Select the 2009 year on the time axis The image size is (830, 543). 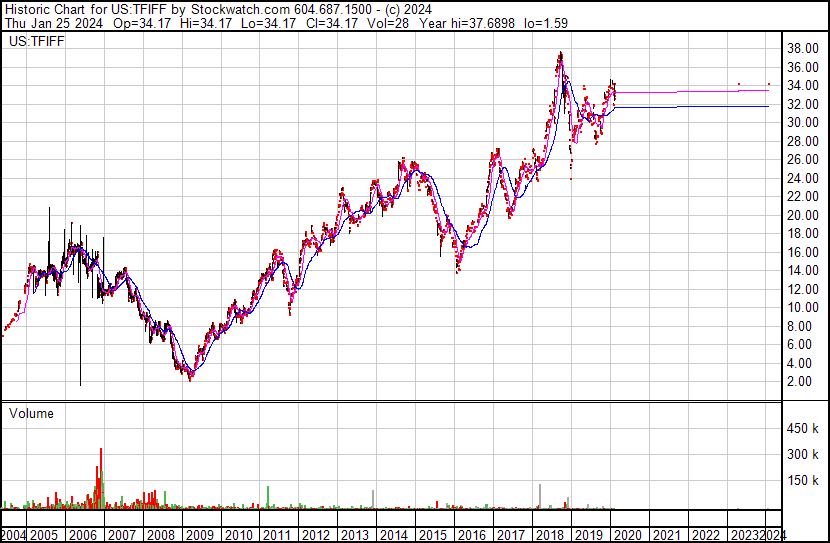[x=198, y=534]
